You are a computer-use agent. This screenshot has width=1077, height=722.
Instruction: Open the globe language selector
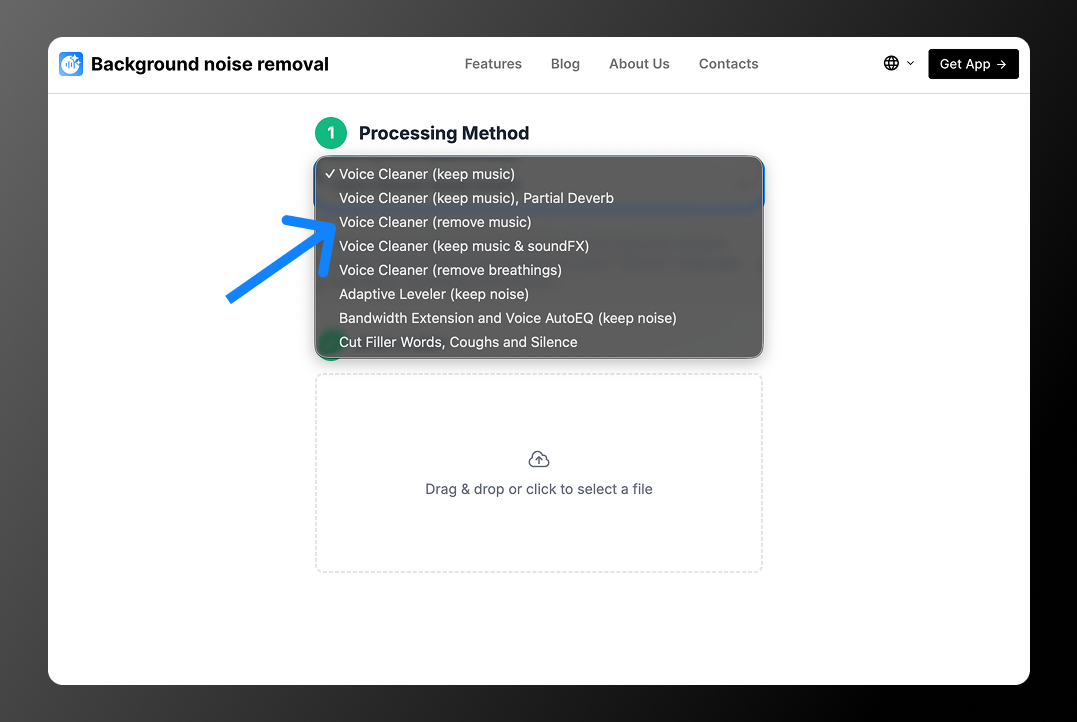pos(891,64)
